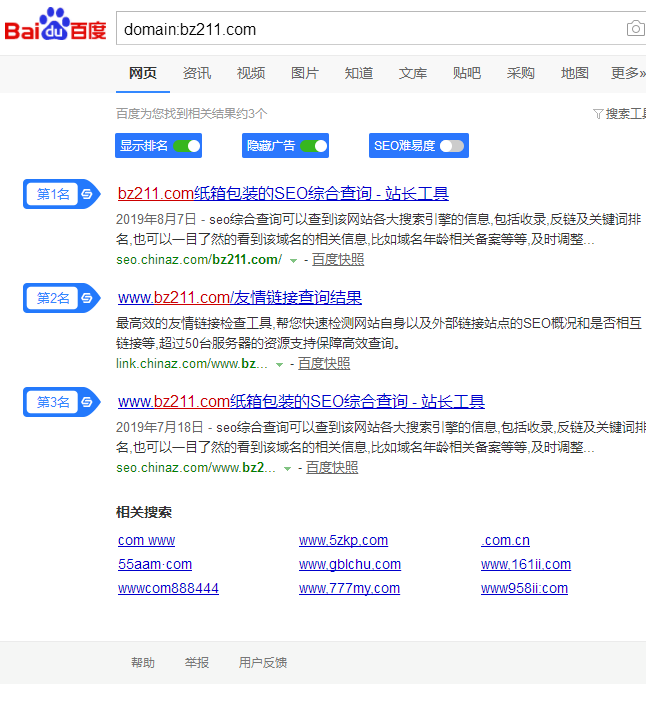The image size is (646, 701).
Task: Click the rank 2 badge link icon
Action: click(x=87, y=298)
